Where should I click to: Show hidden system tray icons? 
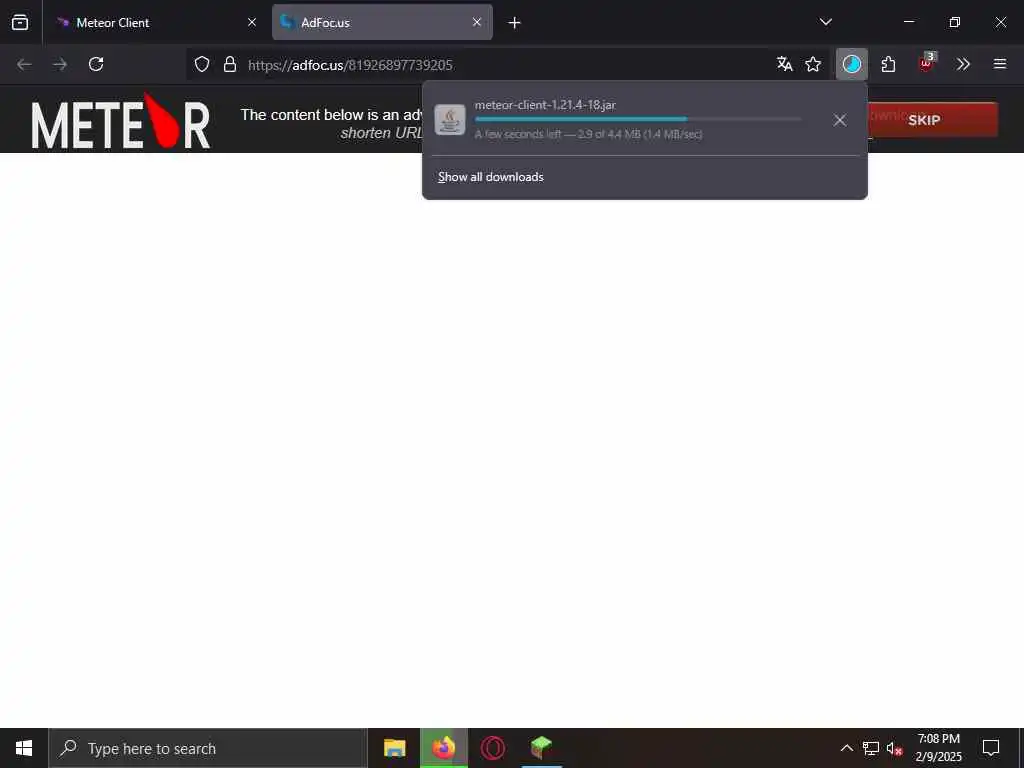click(846, 748)
